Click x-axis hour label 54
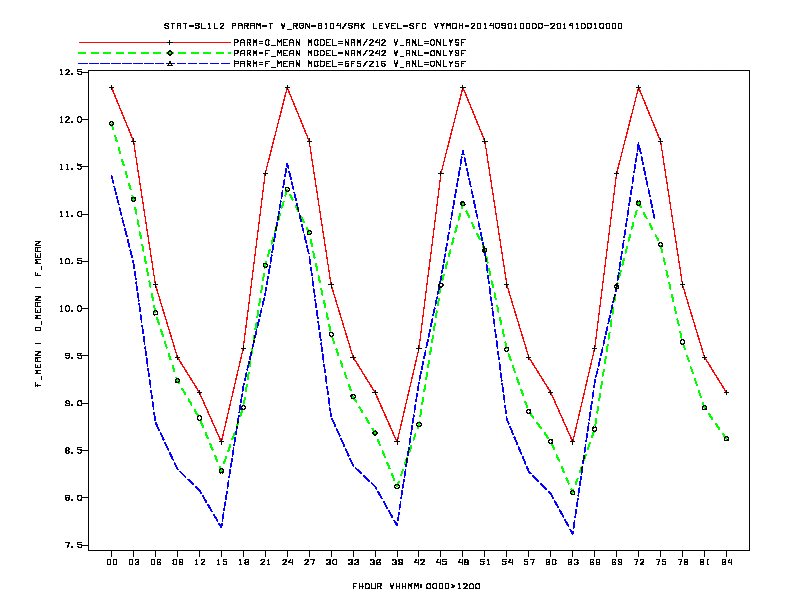The width and height of the screenshot is (792, 612). pyautogui.click(x=507, y=562)
